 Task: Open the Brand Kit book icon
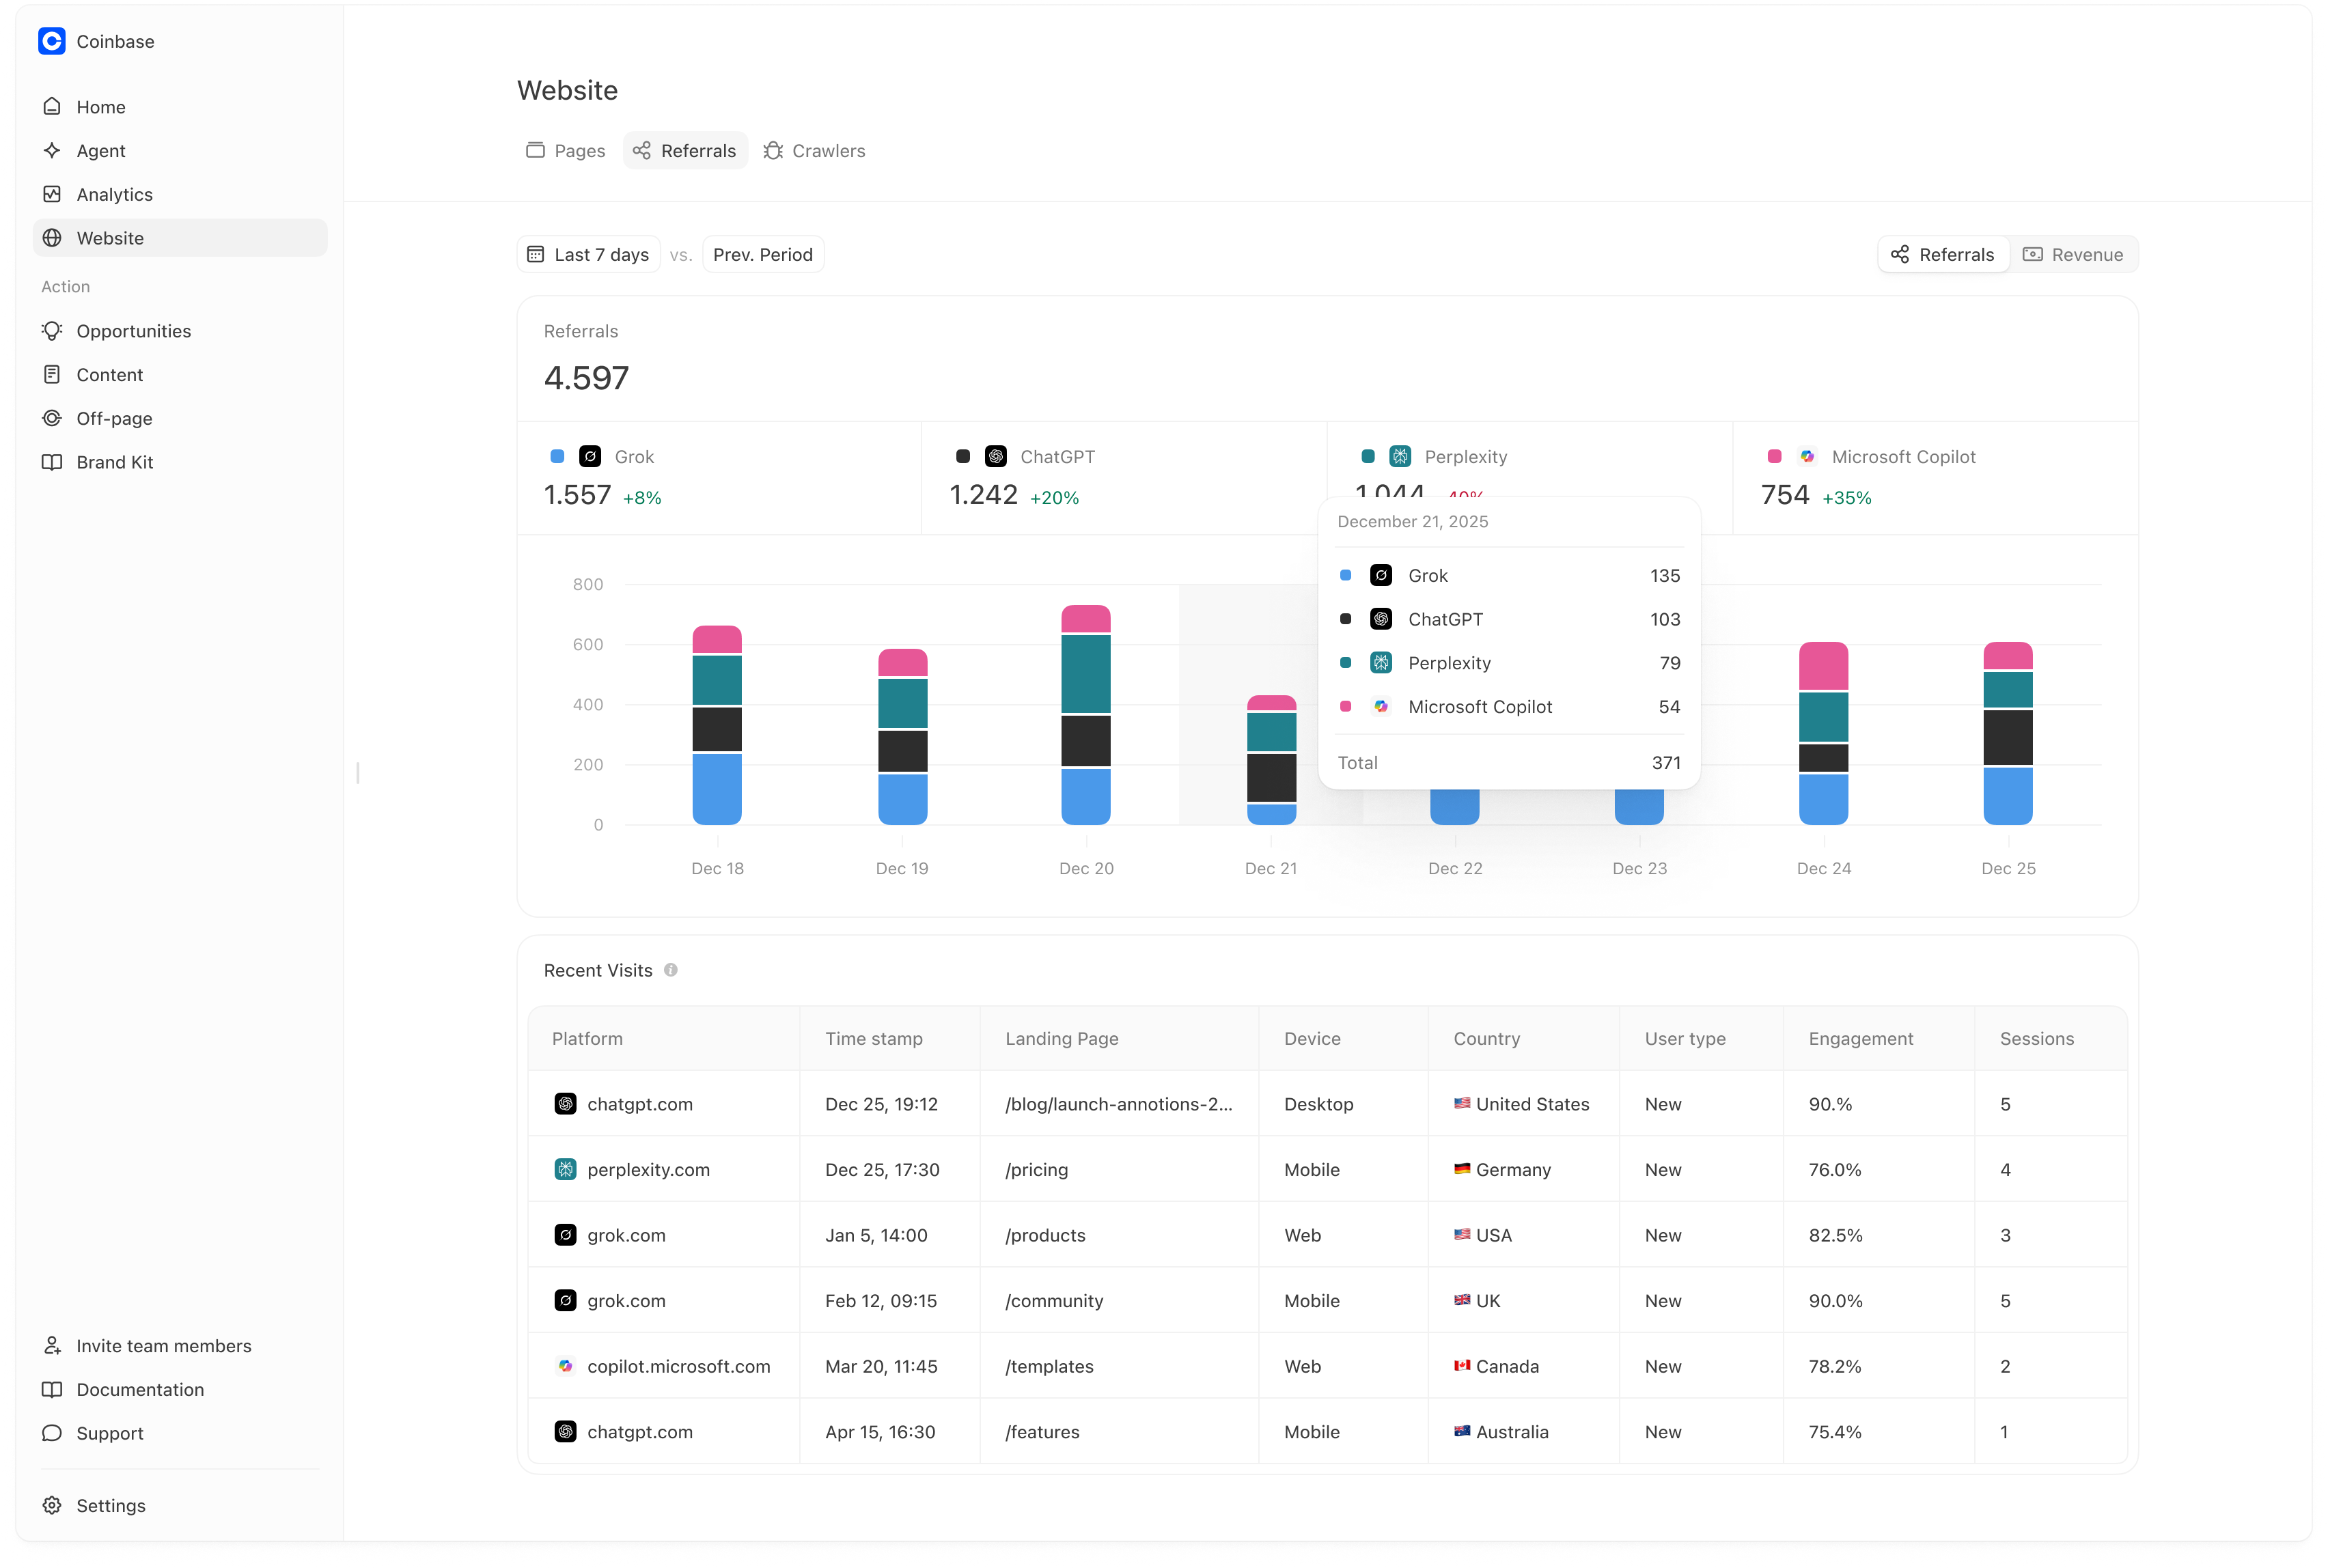(x=52, y=462)
